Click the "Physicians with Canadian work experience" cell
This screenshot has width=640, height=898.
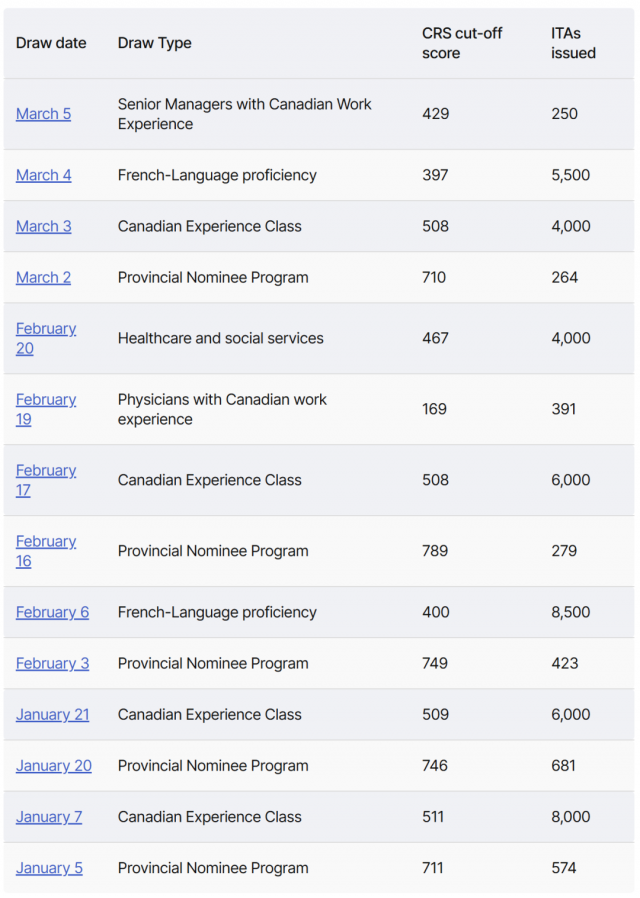pos(222,409)
